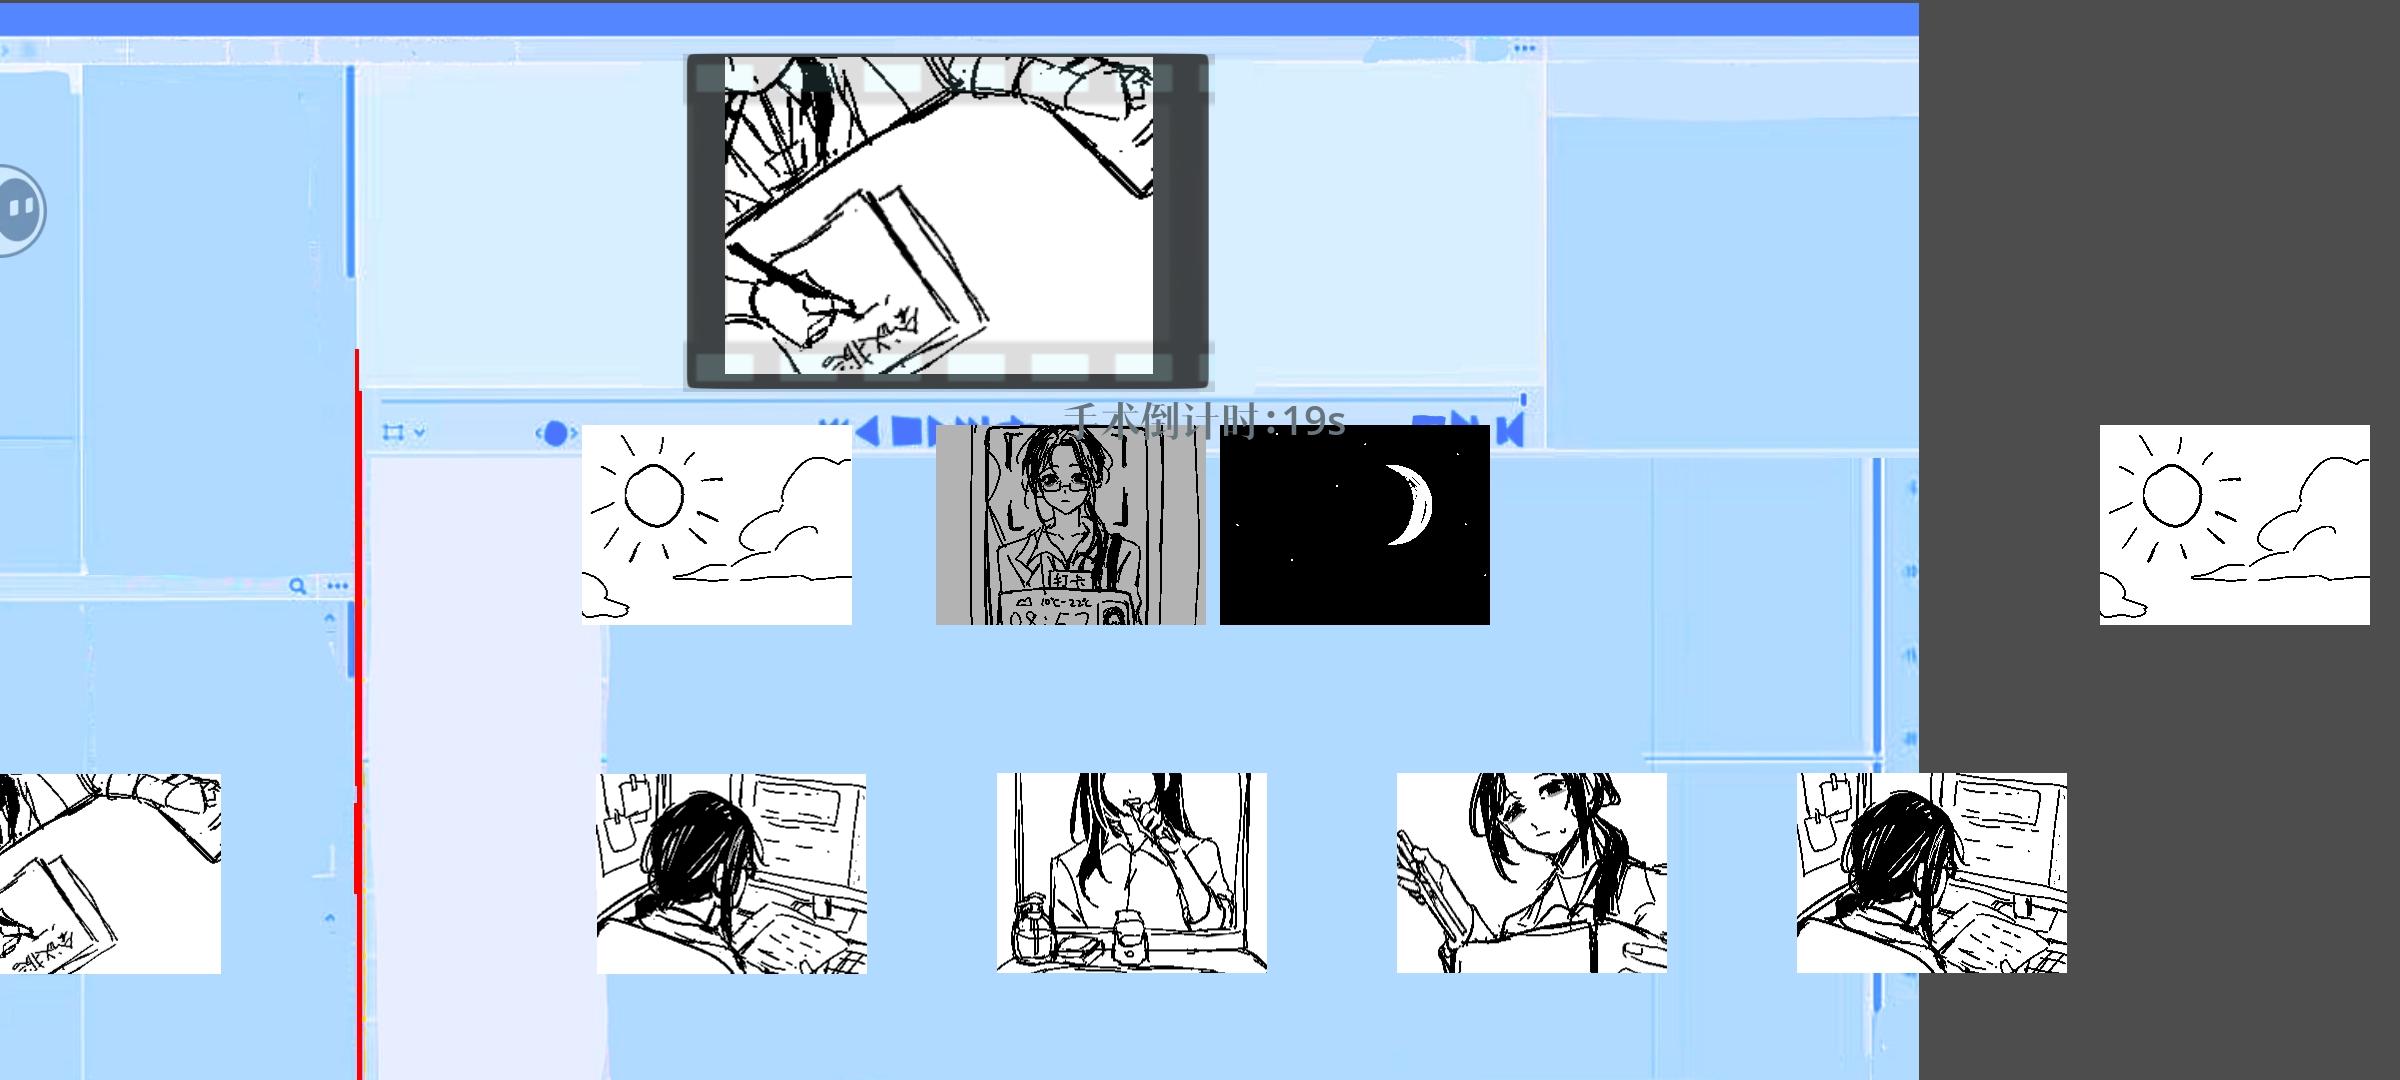This screenshot has height=1080, width=2400.
Task: Click the step-back triangle playback button
Action: 868,431
